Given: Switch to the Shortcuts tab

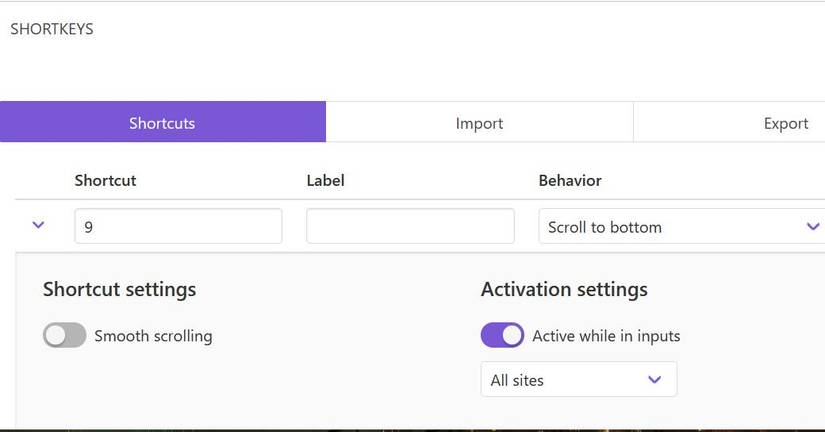Looking at the screenshot, I should (x=162, y=123).
